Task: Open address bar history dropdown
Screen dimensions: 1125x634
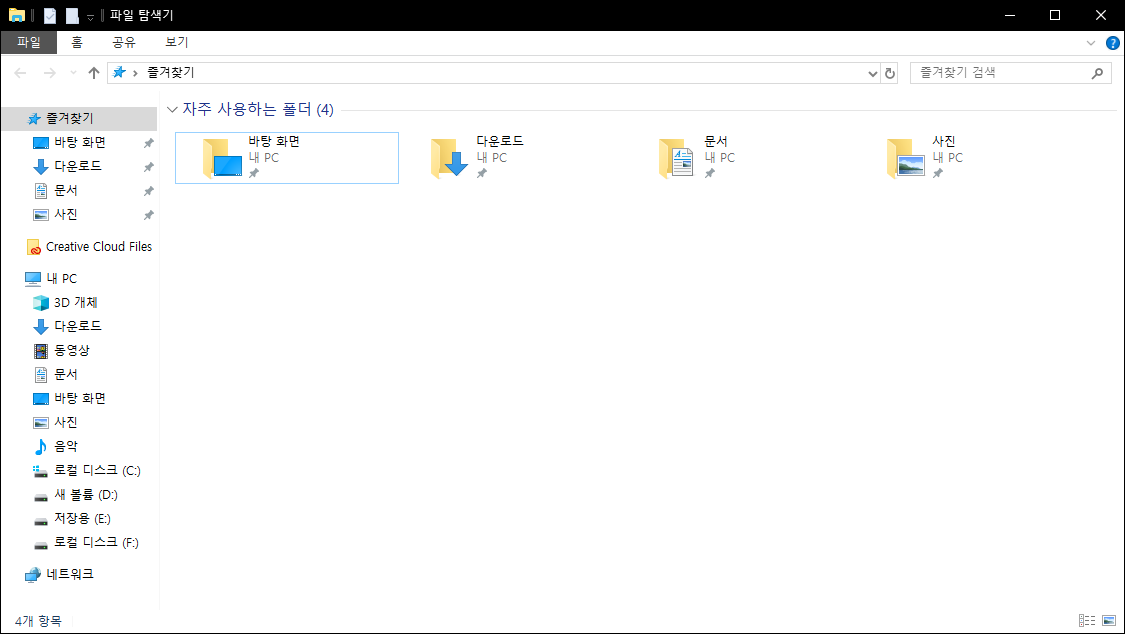Action: pos(872,73)
